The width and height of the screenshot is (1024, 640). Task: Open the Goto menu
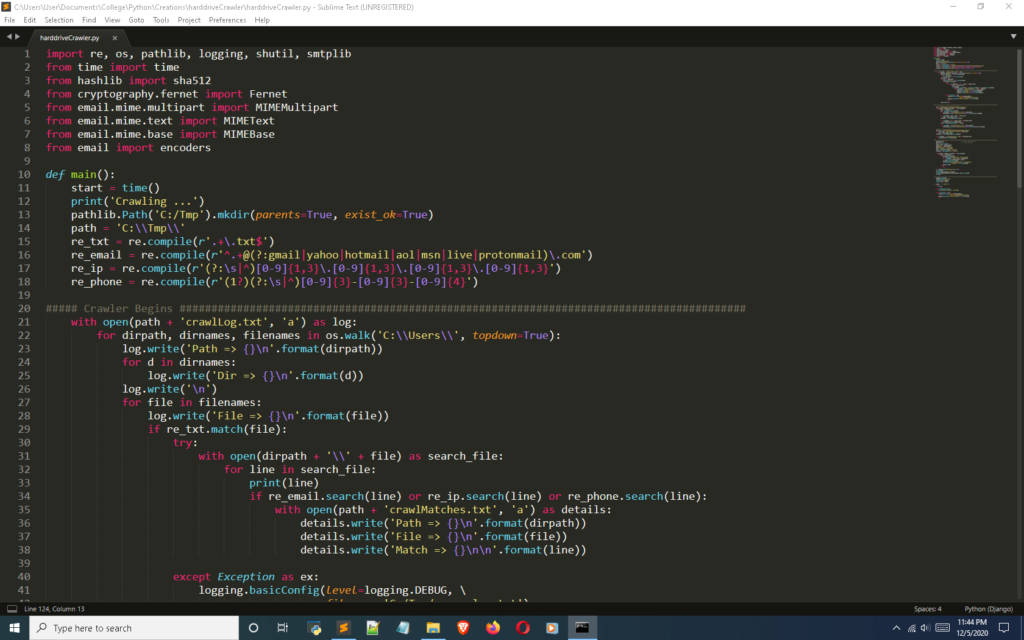136,20
